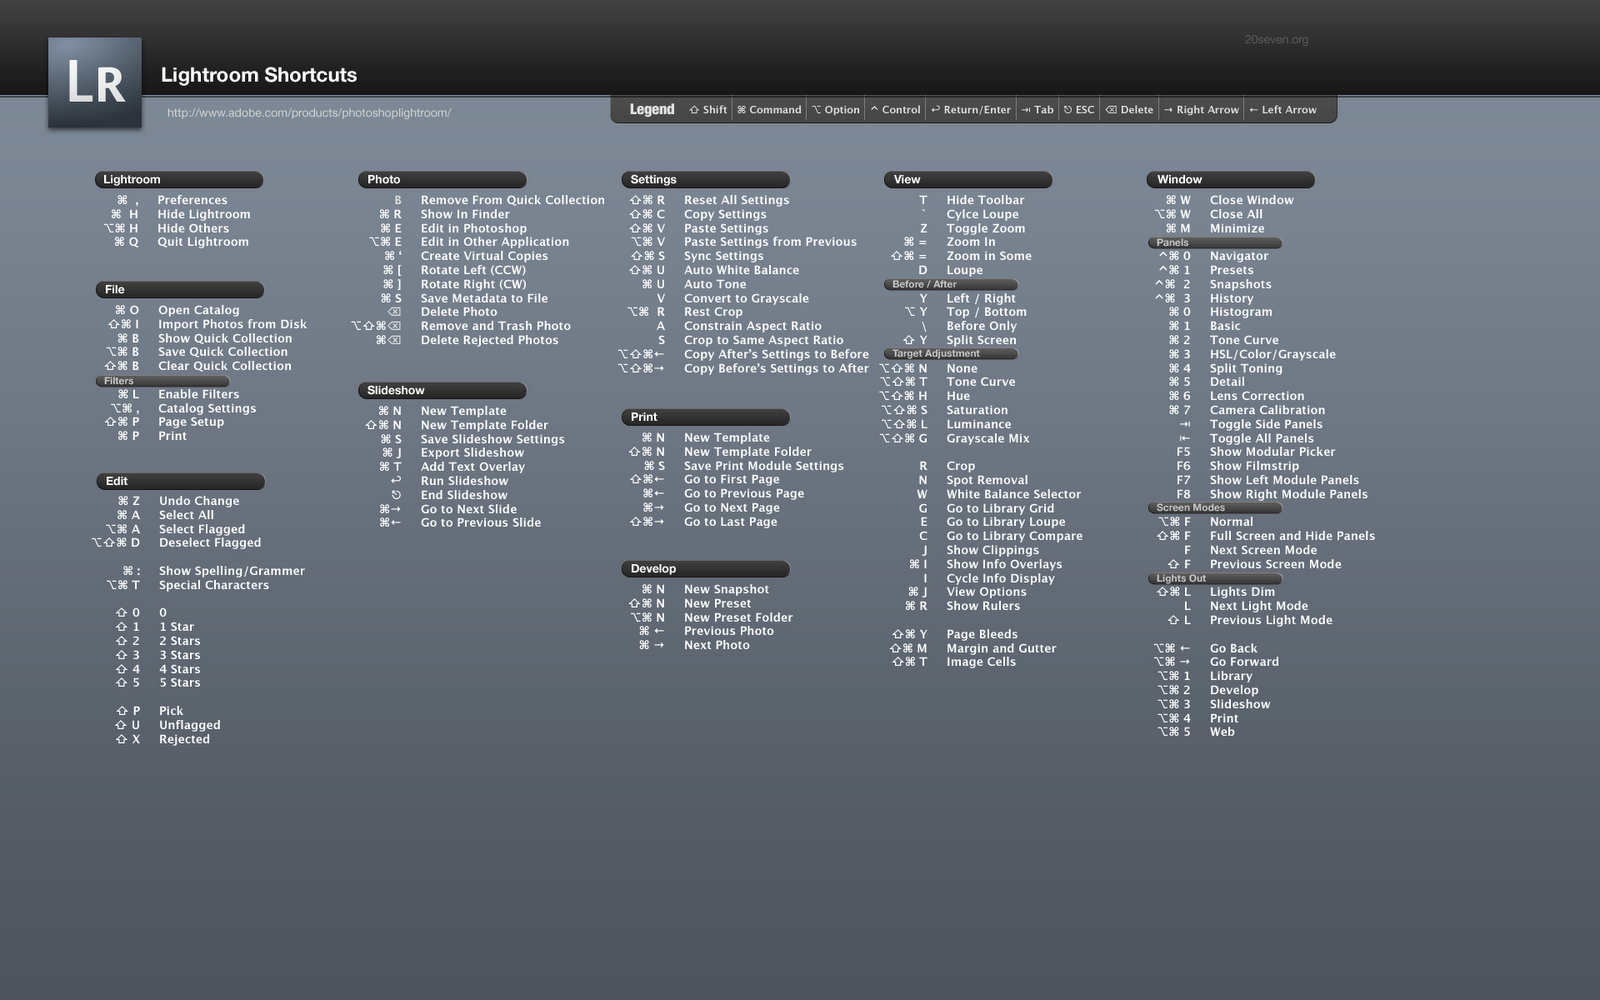Click the 'Rejected' flag row

point(162,739)
